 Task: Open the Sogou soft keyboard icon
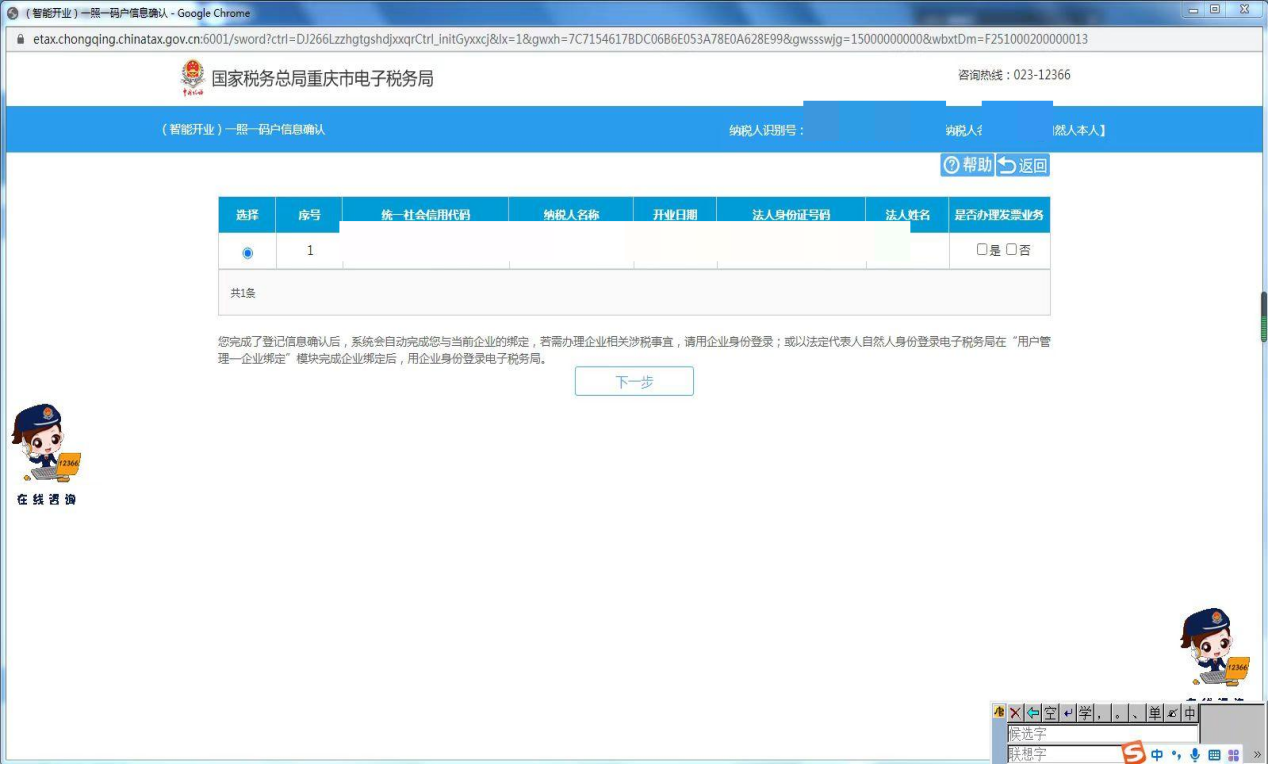1214,755
